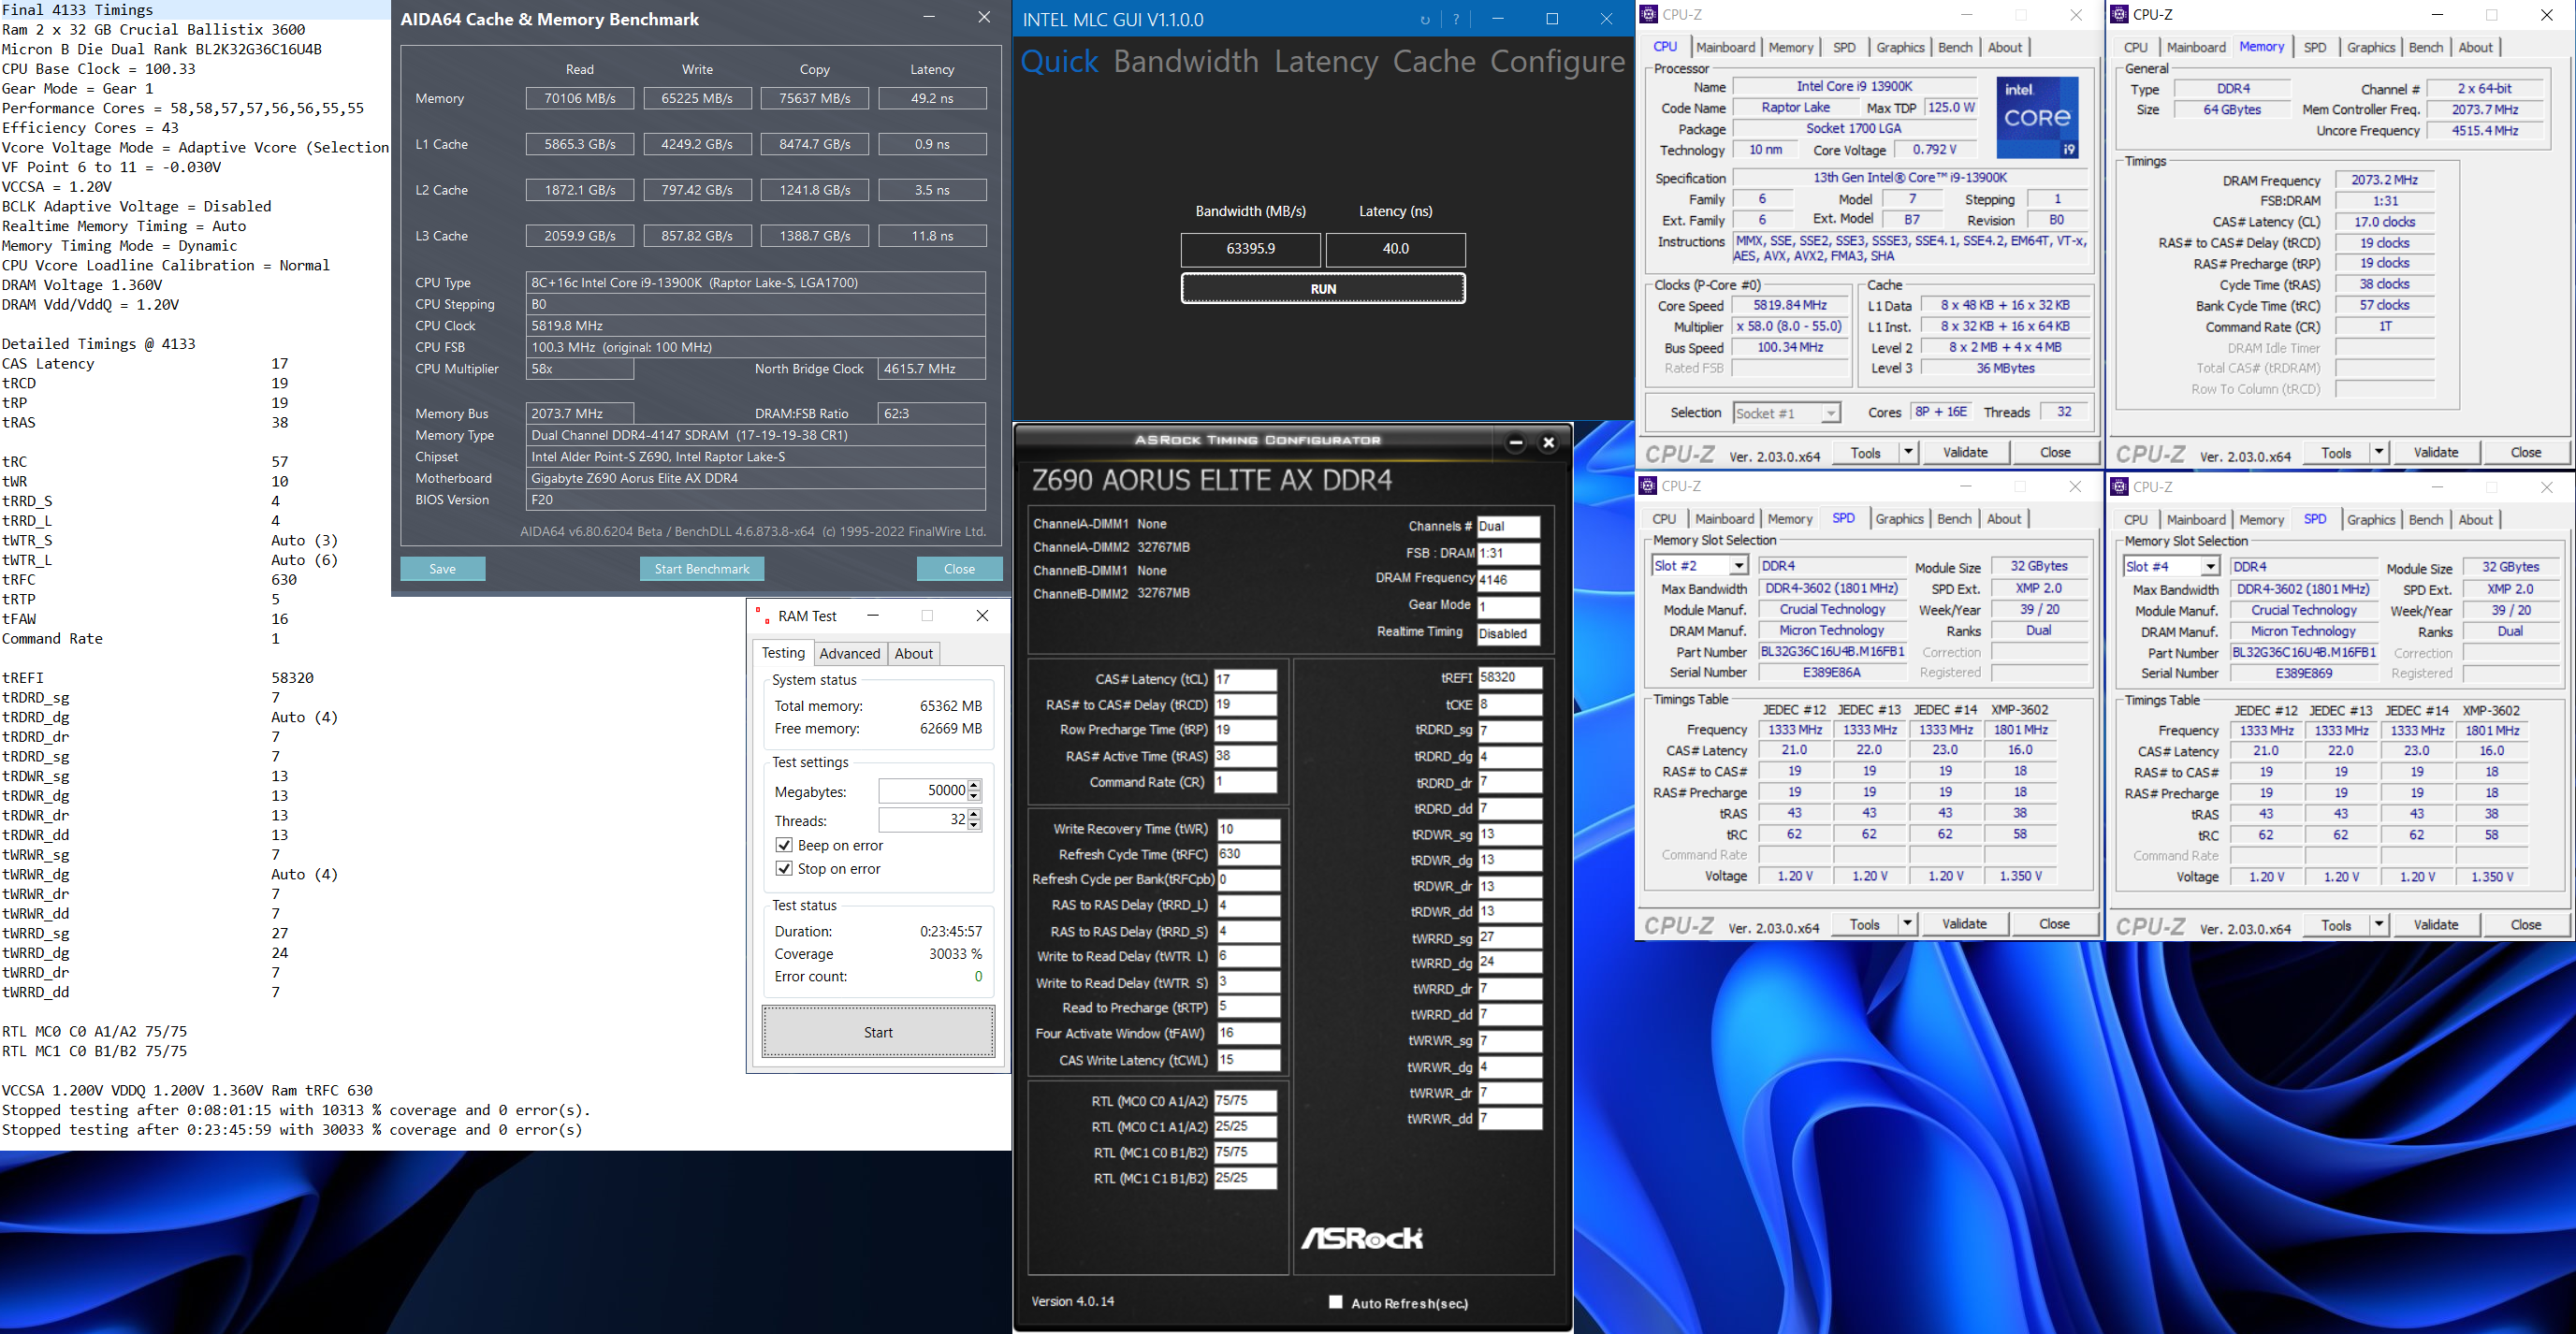Enable Auto Refresh in ASRock Timing Configurator
This screenshot has width=2576, height=1334.
tap(1334, 1302)
